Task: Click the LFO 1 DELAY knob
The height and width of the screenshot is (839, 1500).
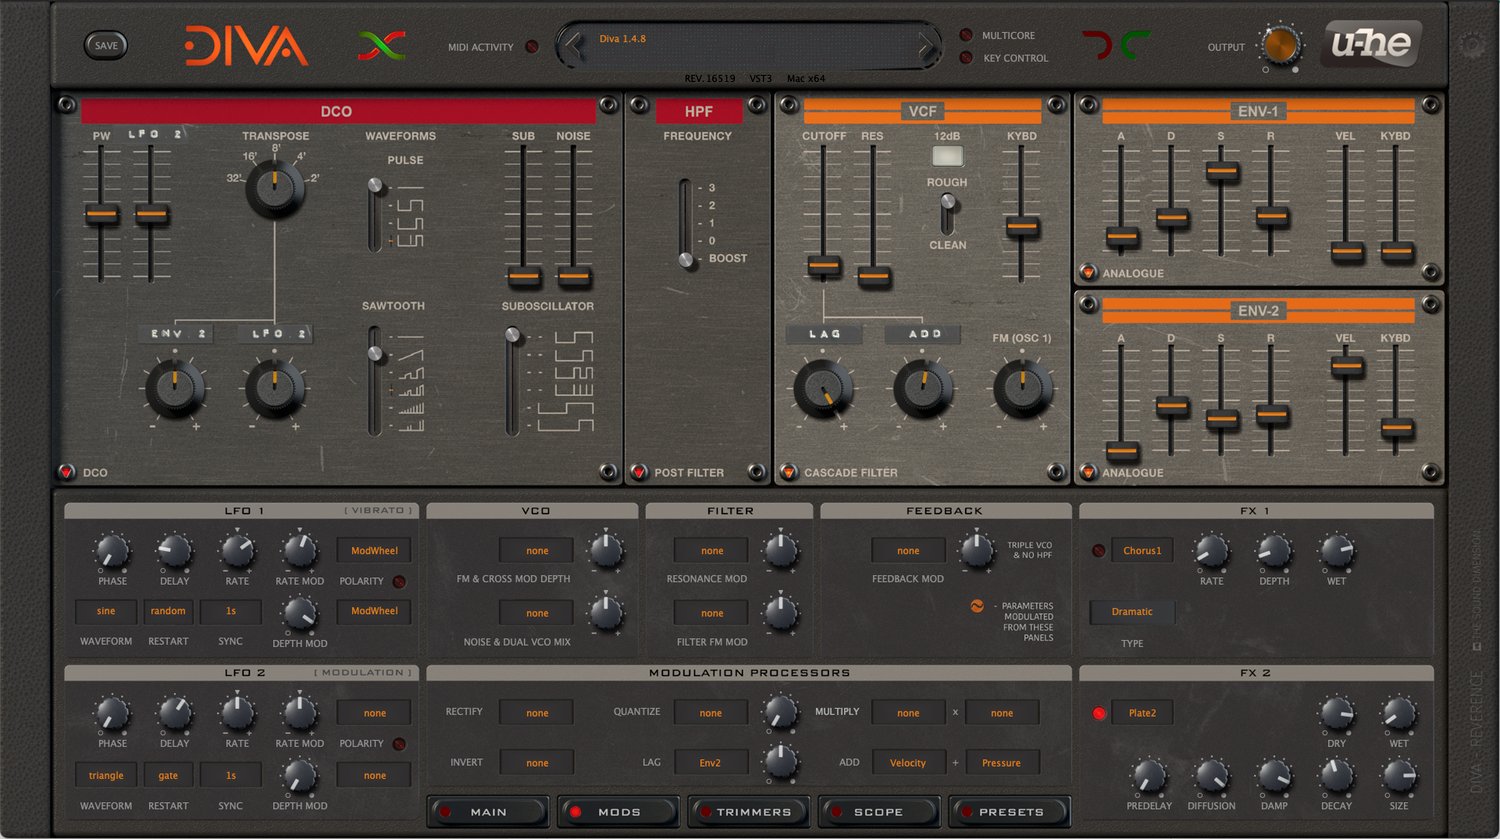Action: coord(175,551)
